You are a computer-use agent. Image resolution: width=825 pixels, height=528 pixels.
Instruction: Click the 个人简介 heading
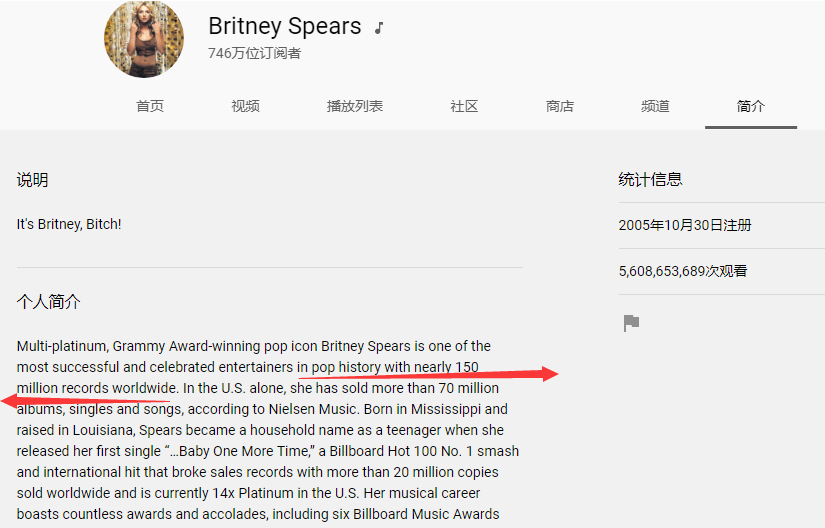click(x=48, y=302)
